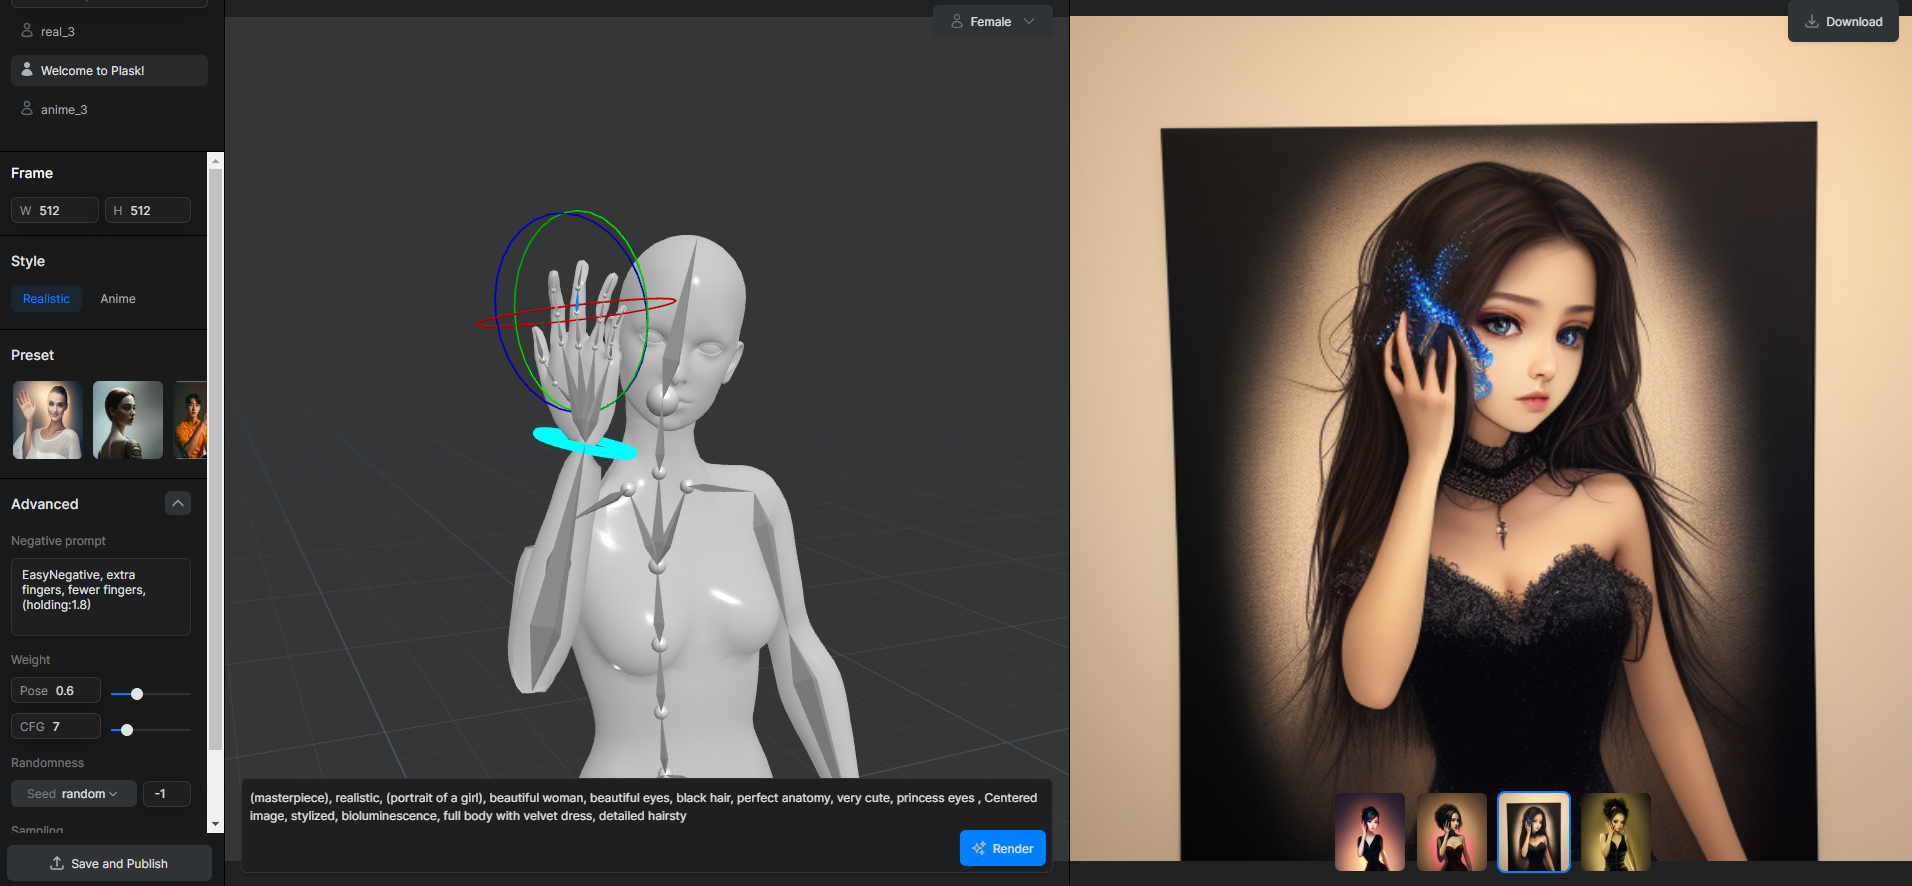Switch style to Realistic
The height and width of the screenshot is (886, 1912).
[46, 299]
